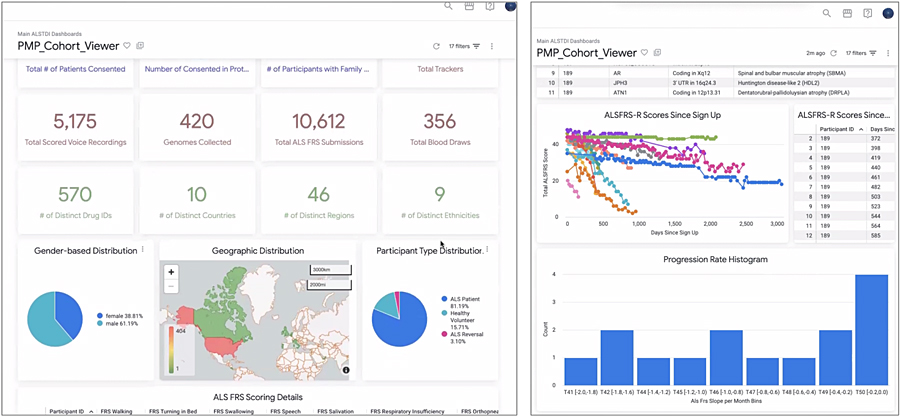Zoom out on the Geographic Distribution map
The image size is (900, 416).
(x=171, y=285)
